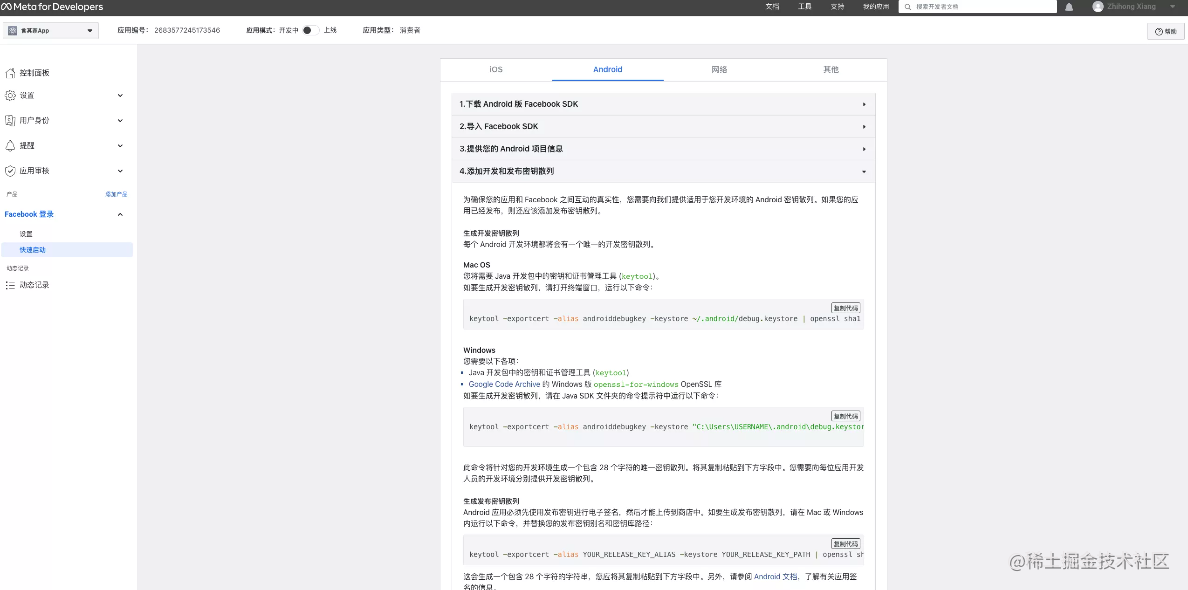Toggle the 应用模式 switch to 上线
1188x590 pixels.
click(x=309, y=29)
